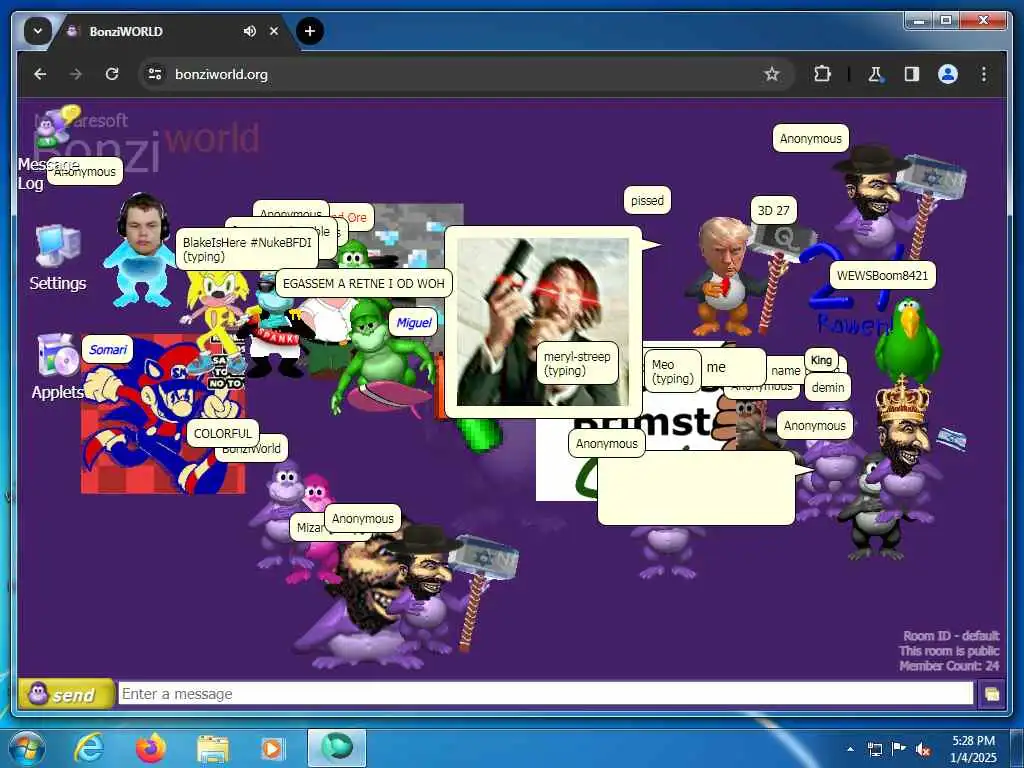The image size is (1024, 768).
Task: Click the Somari name tag
Action: click(108, 349)
